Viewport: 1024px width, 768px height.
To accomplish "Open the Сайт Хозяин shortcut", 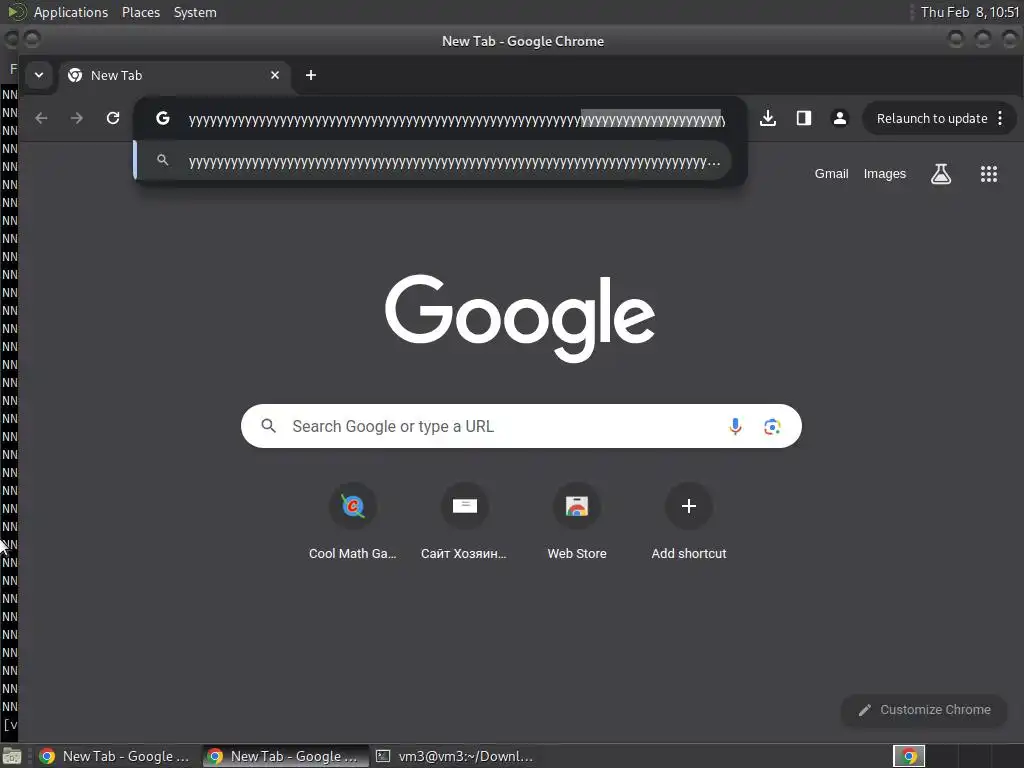I will tap(464, 521).
